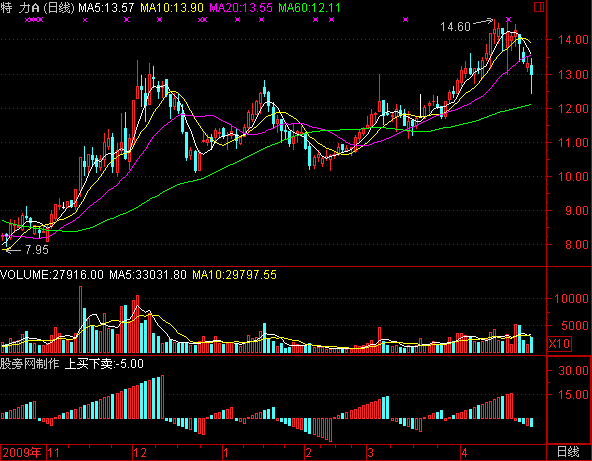
Task: Click the red split-window icon at top right
Action: pos(539,7)
